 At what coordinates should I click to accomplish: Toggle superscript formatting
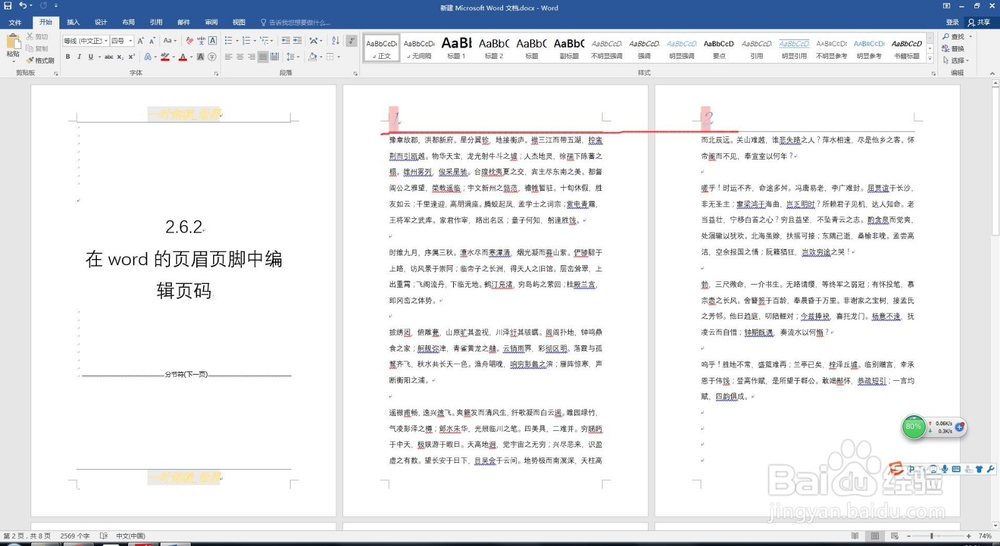pyautogui.click(x=131, y=57)
